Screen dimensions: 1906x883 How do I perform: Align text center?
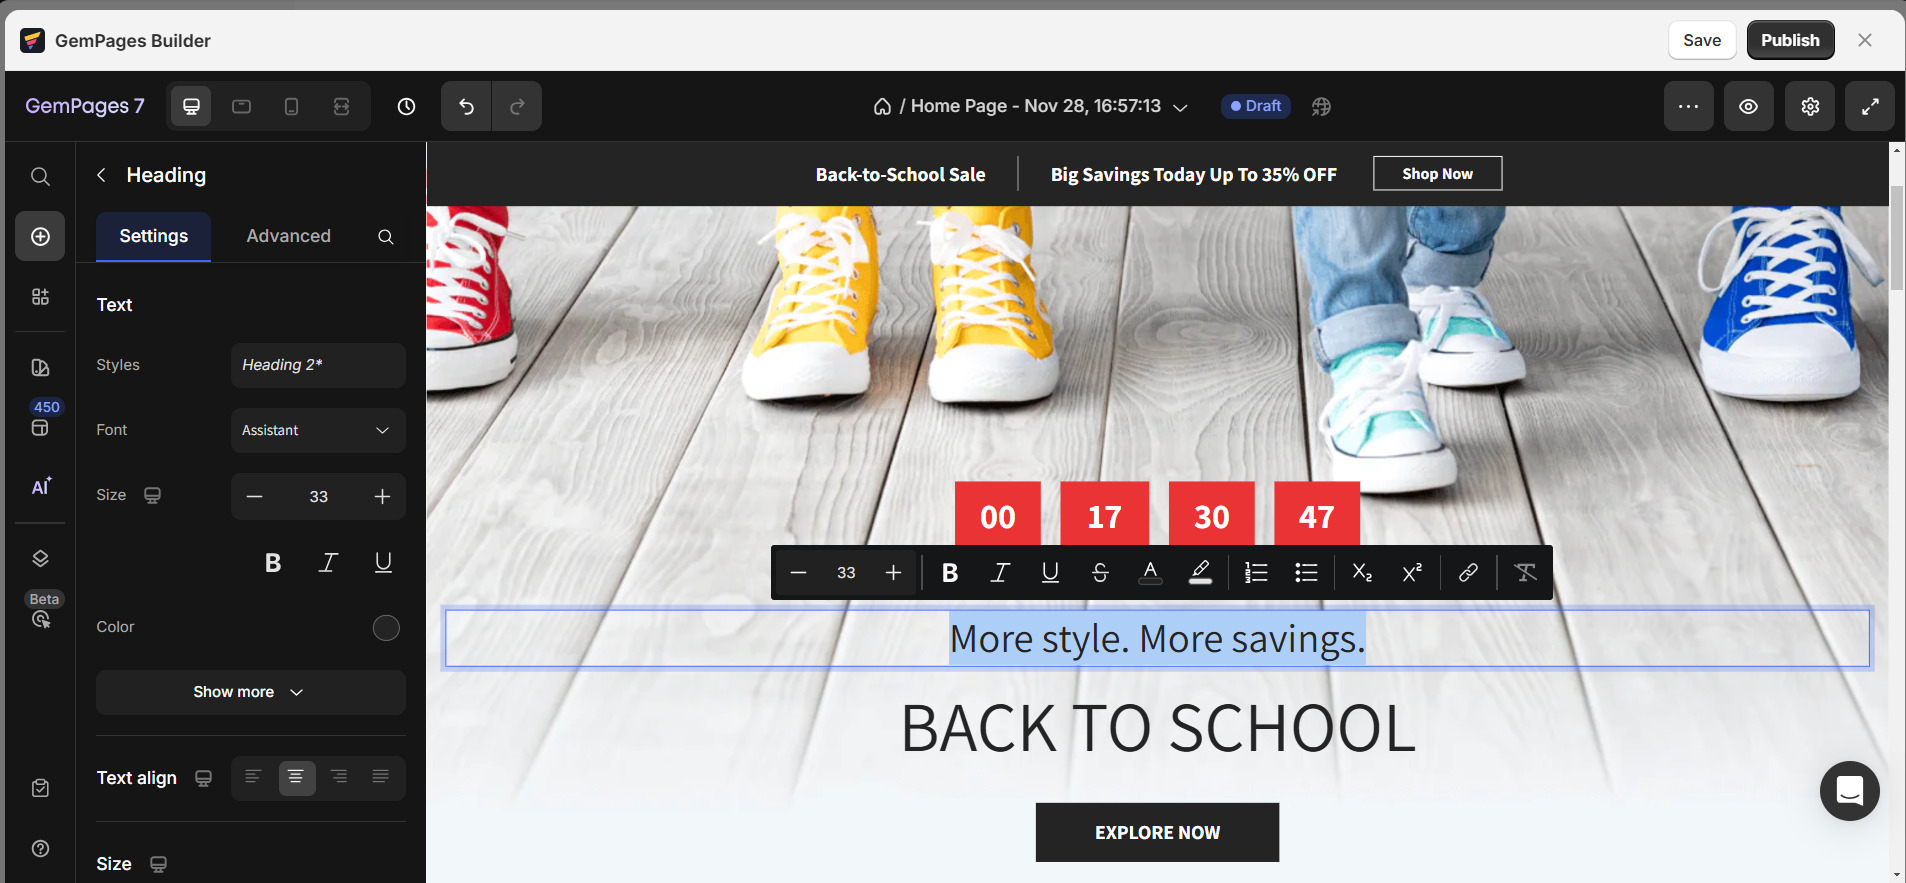pos(296,777)
